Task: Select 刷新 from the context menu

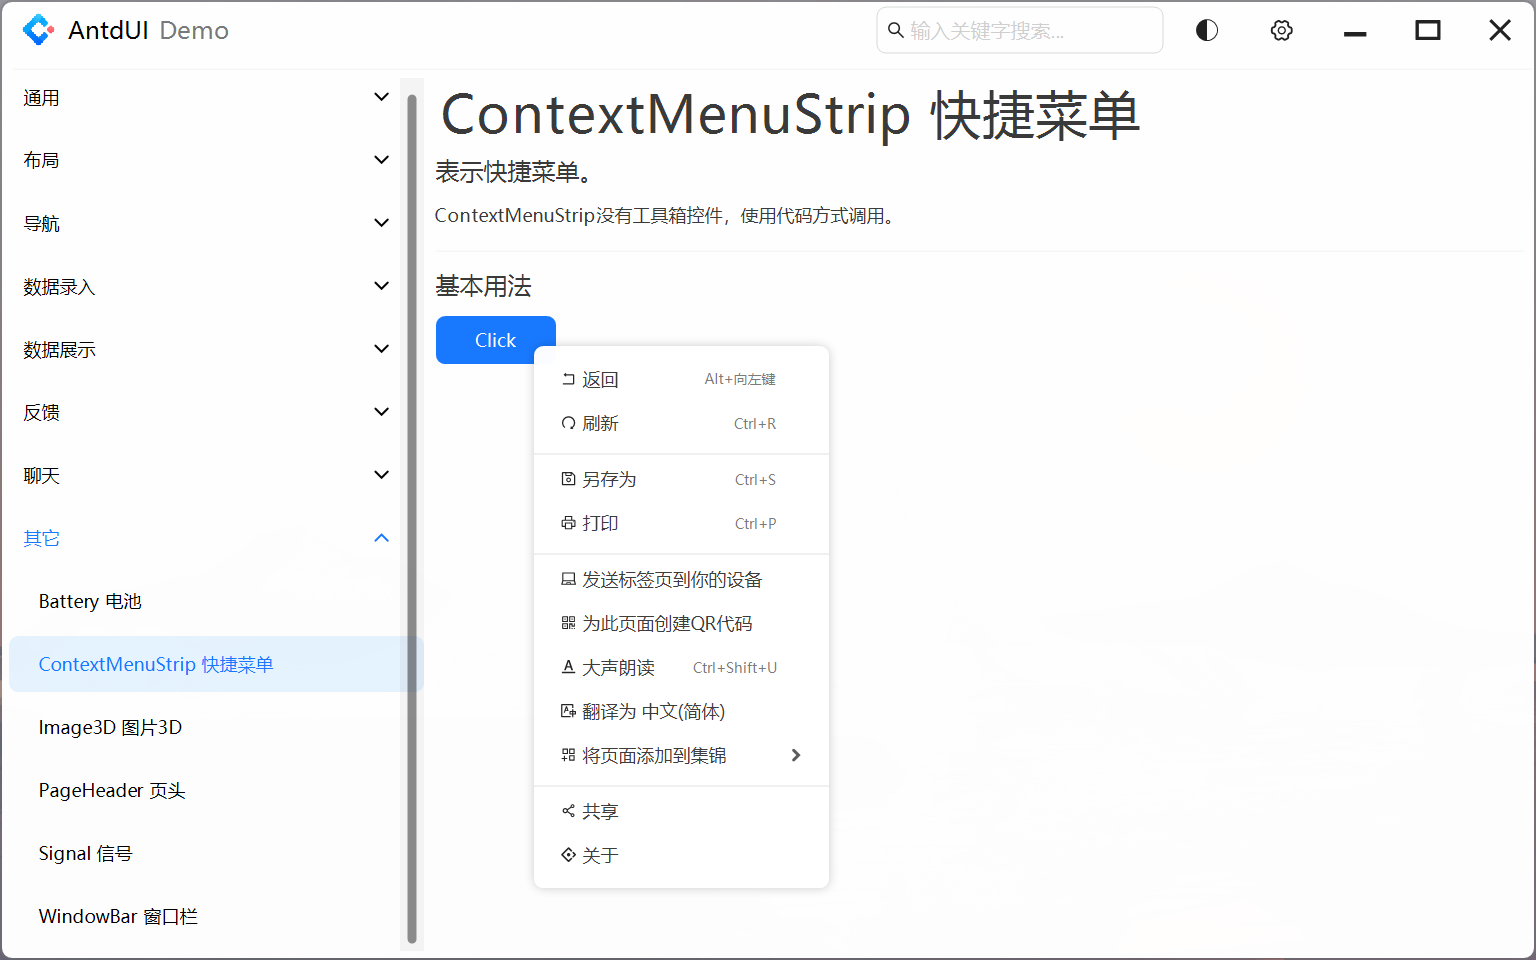Action: (601, 422)
